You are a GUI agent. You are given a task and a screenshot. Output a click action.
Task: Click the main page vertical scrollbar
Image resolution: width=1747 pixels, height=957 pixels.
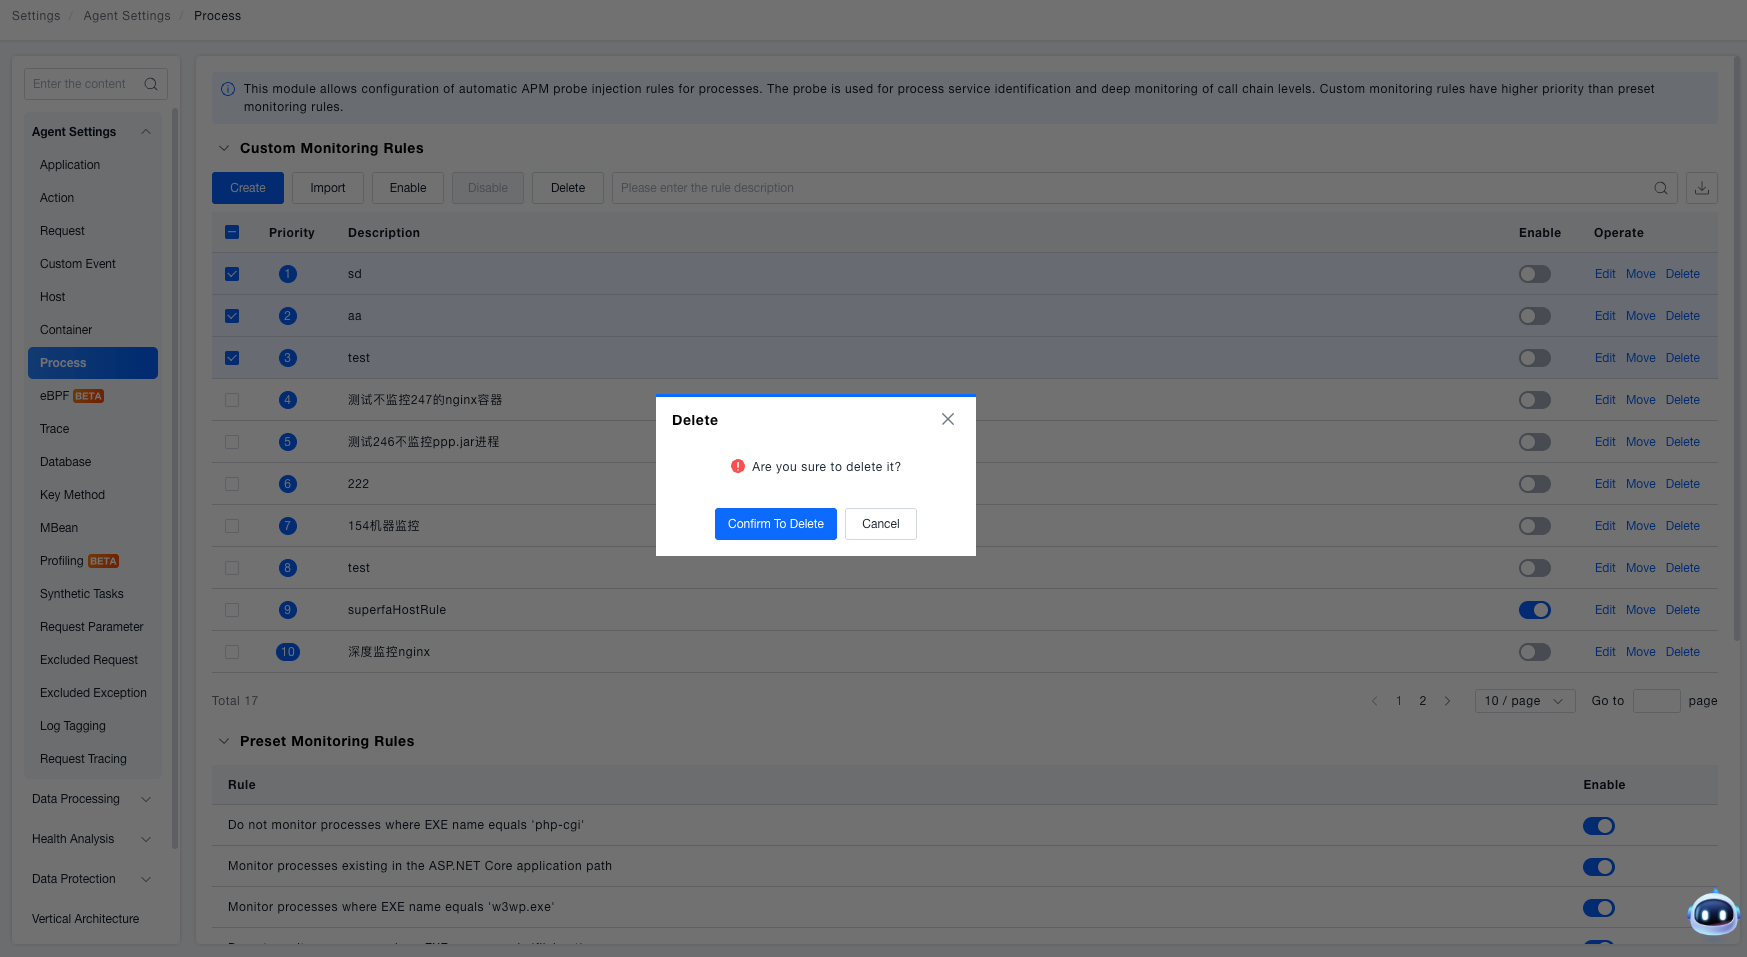pyautogui.click(x=1737, y=348)
